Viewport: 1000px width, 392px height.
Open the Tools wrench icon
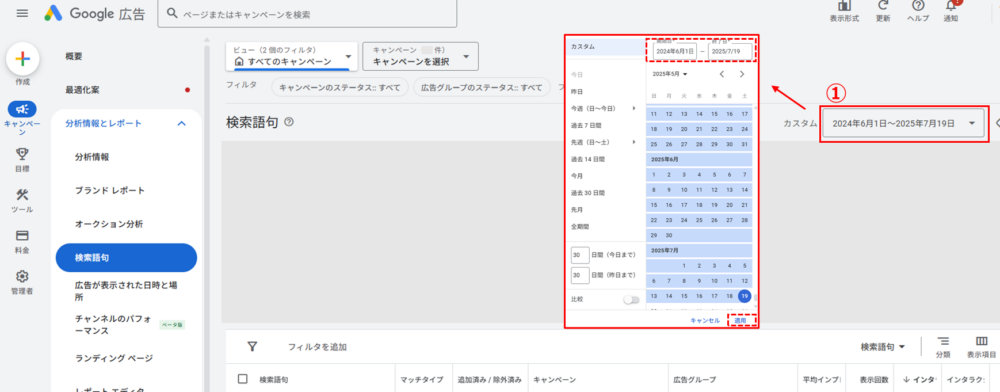point(22,194)
